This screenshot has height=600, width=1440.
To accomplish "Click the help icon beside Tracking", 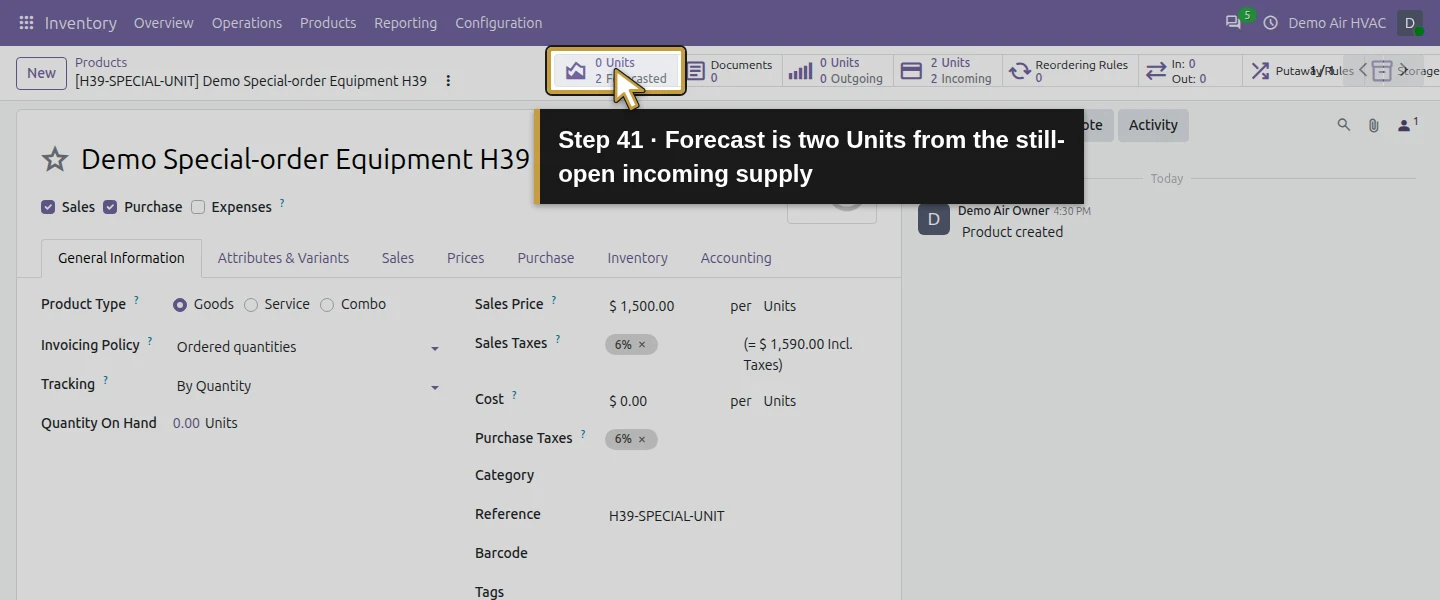I will click(x=105, y=380).
